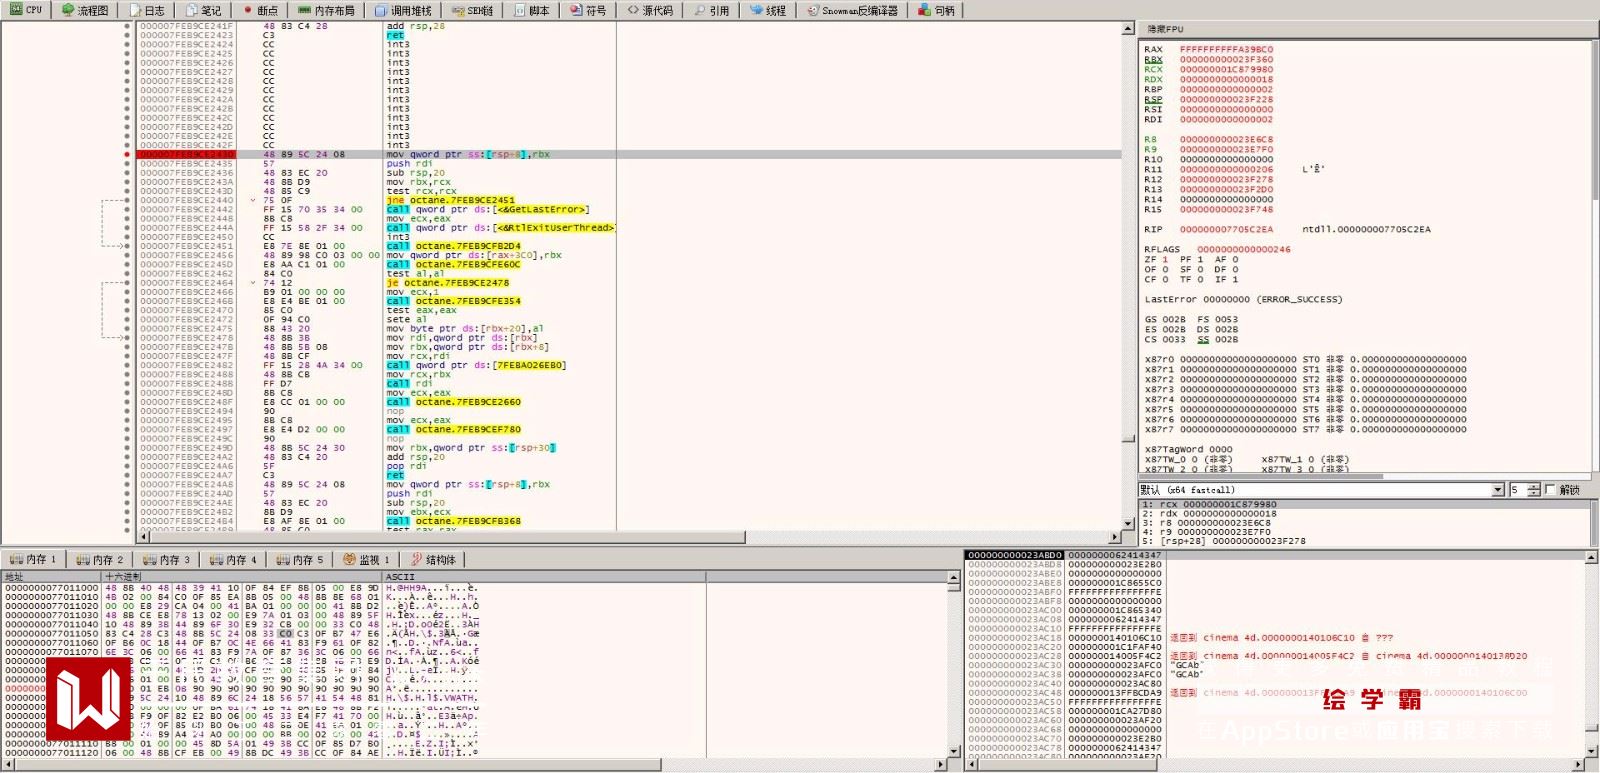Select the RAX register value
The height and width of the screenshot is (773, 1600).
1226,50
